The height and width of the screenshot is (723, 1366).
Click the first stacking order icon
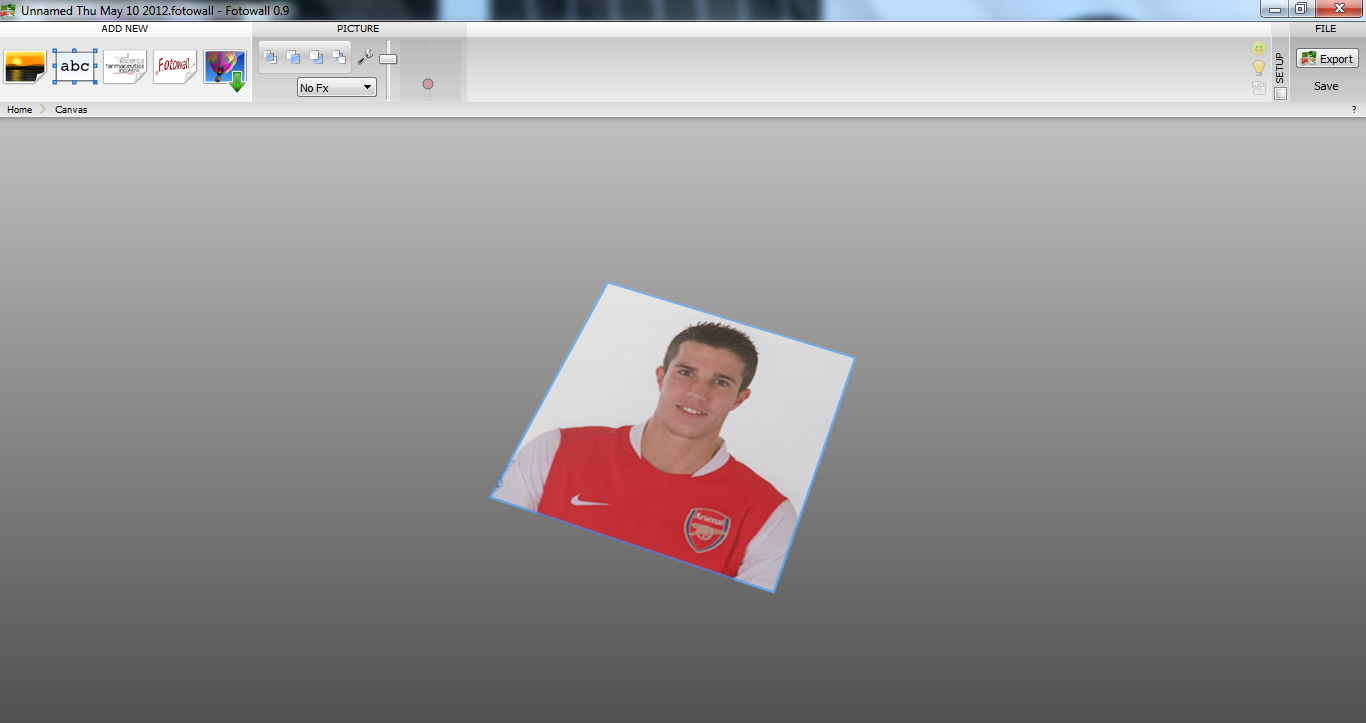pos(270,57)
